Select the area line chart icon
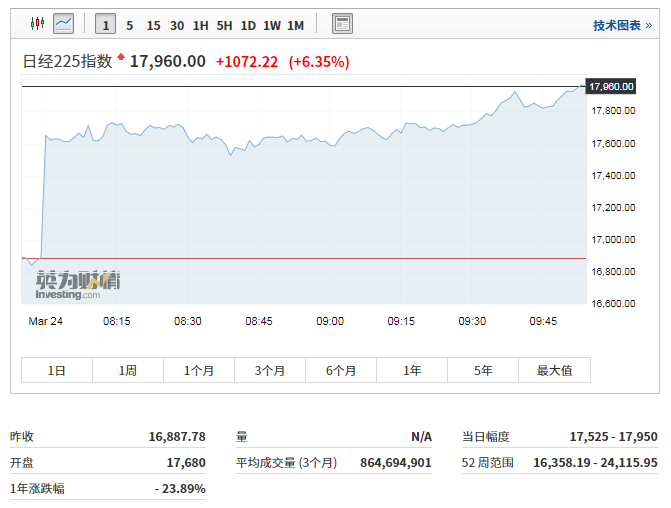 [64, 23]
